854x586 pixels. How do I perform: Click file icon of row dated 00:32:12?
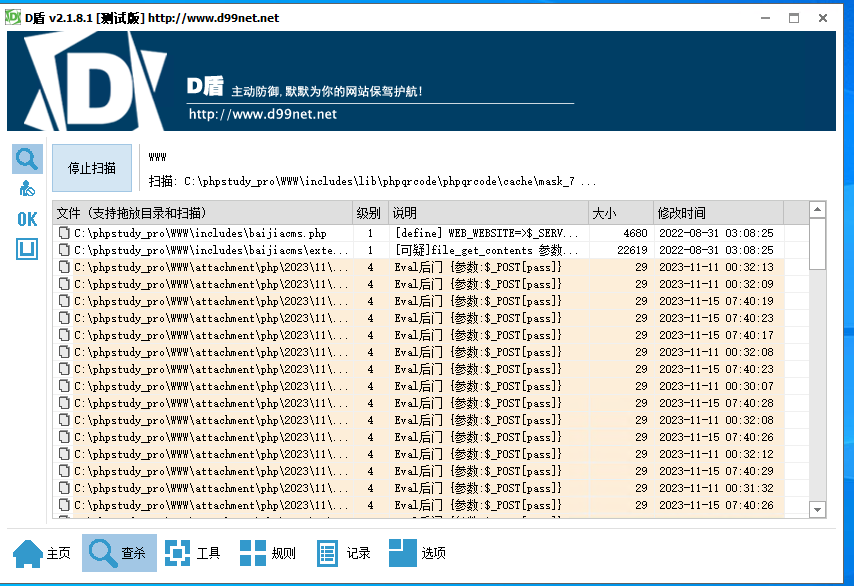click(x=64, y=454)
